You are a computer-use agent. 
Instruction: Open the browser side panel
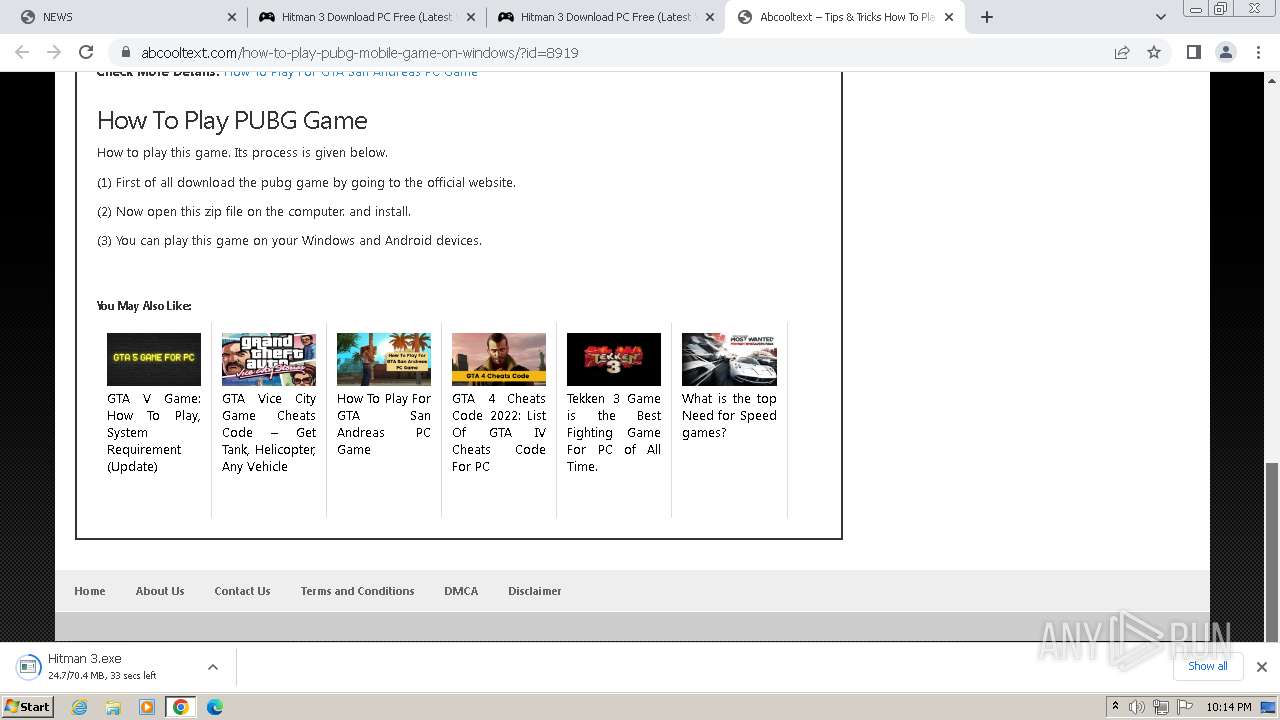pyautogui.click(x=1193, y=52)
